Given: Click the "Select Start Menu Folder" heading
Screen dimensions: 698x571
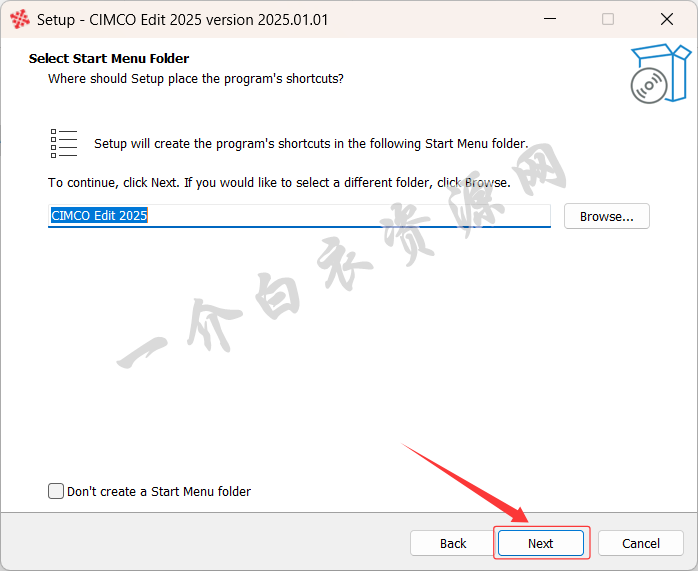Looking at the screenshot, I should [109, 58].
